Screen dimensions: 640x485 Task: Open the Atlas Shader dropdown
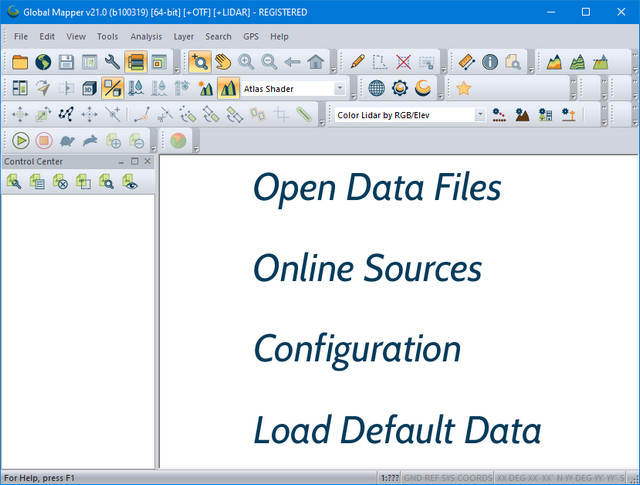point(339,88)
